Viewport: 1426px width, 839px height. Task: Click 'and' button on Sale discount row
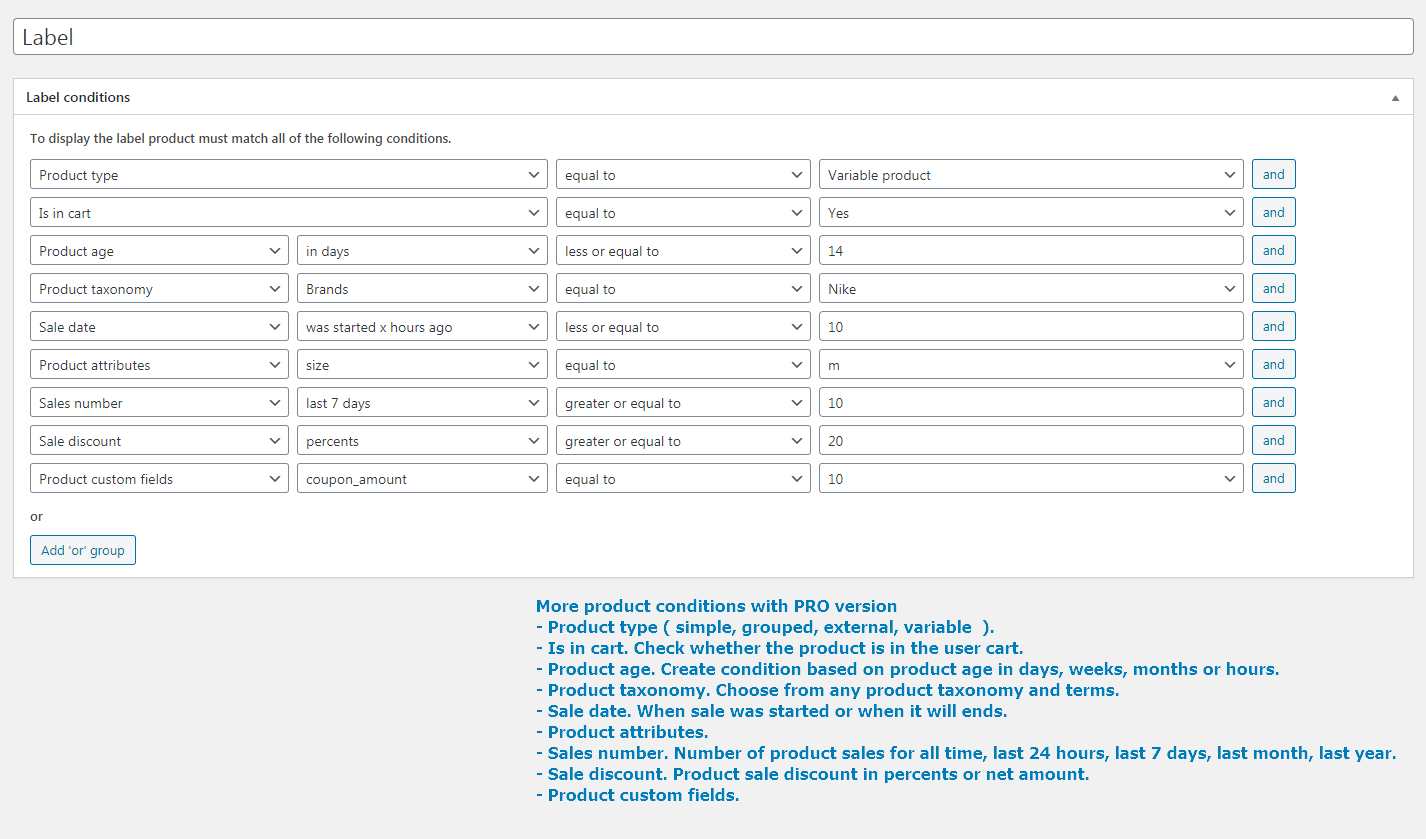(1273, 440)
